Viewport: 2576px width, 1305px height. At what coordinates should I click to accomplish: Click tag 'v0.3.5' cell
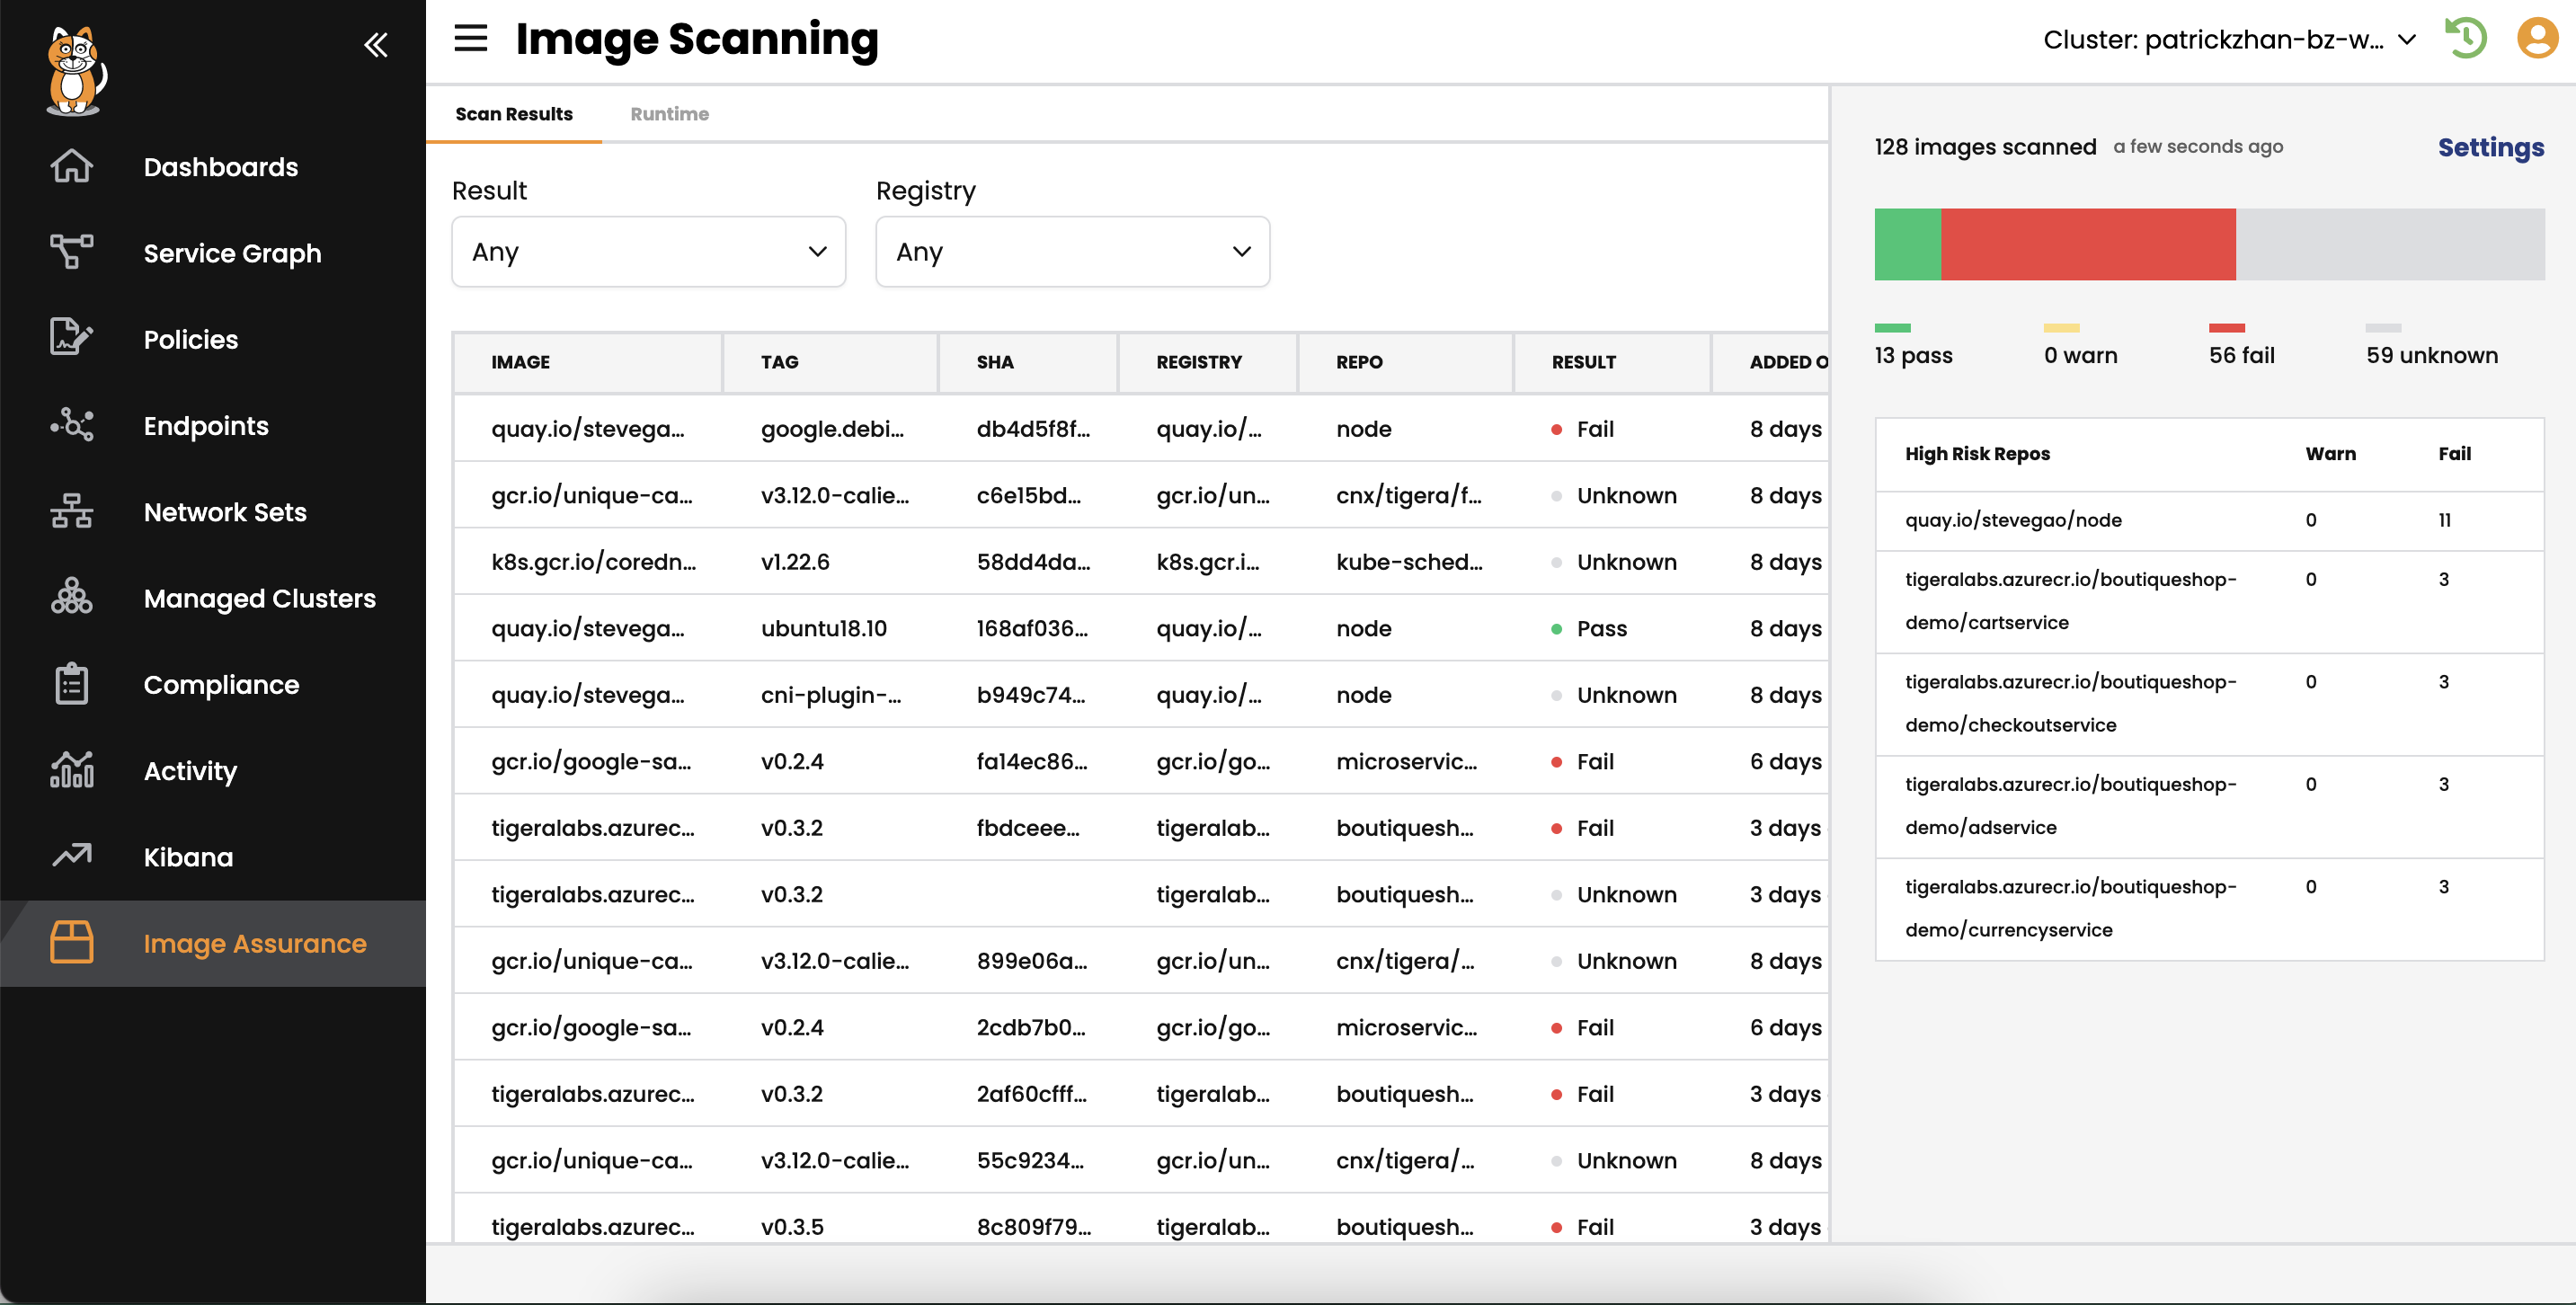[792, 1227]
